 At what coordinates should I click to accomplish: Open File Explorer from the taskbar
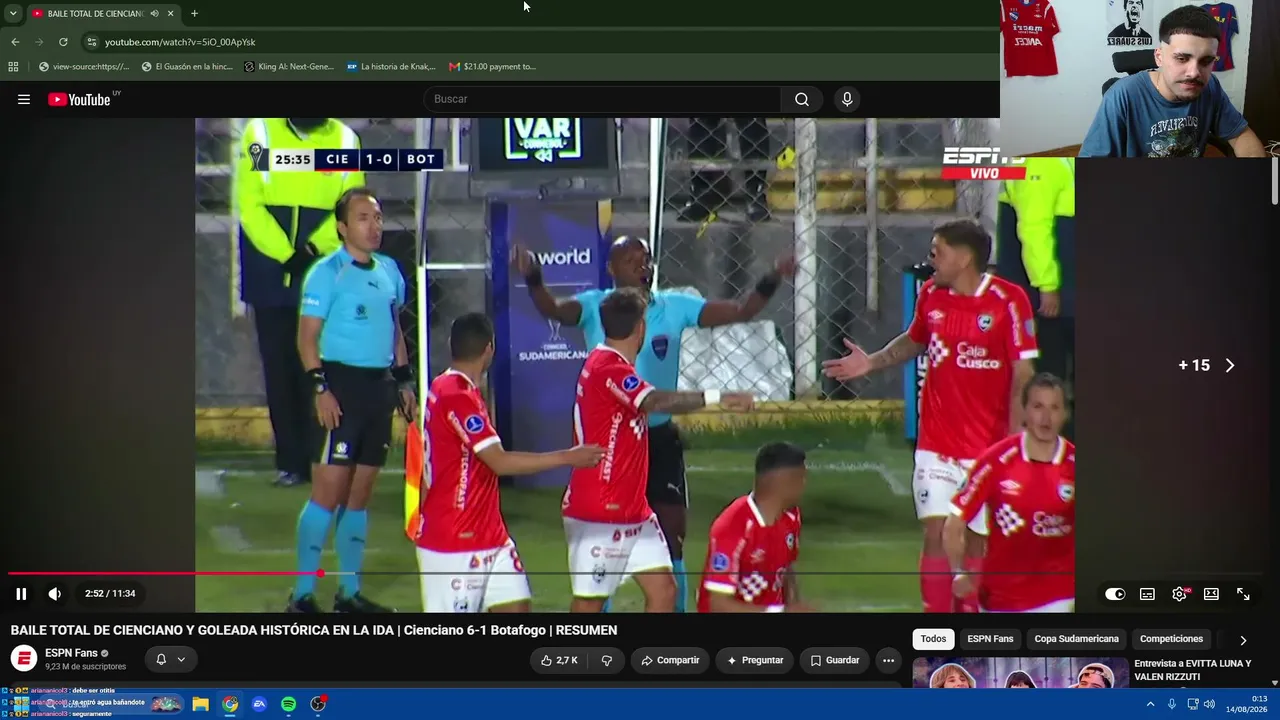pos(200,704)
